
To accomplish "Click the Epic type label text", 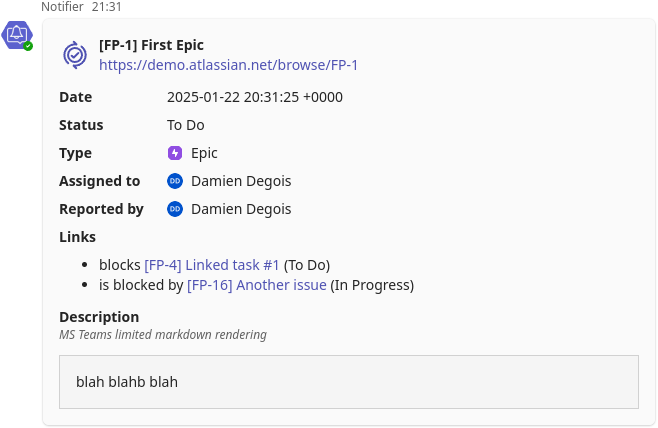I will 204,154.
